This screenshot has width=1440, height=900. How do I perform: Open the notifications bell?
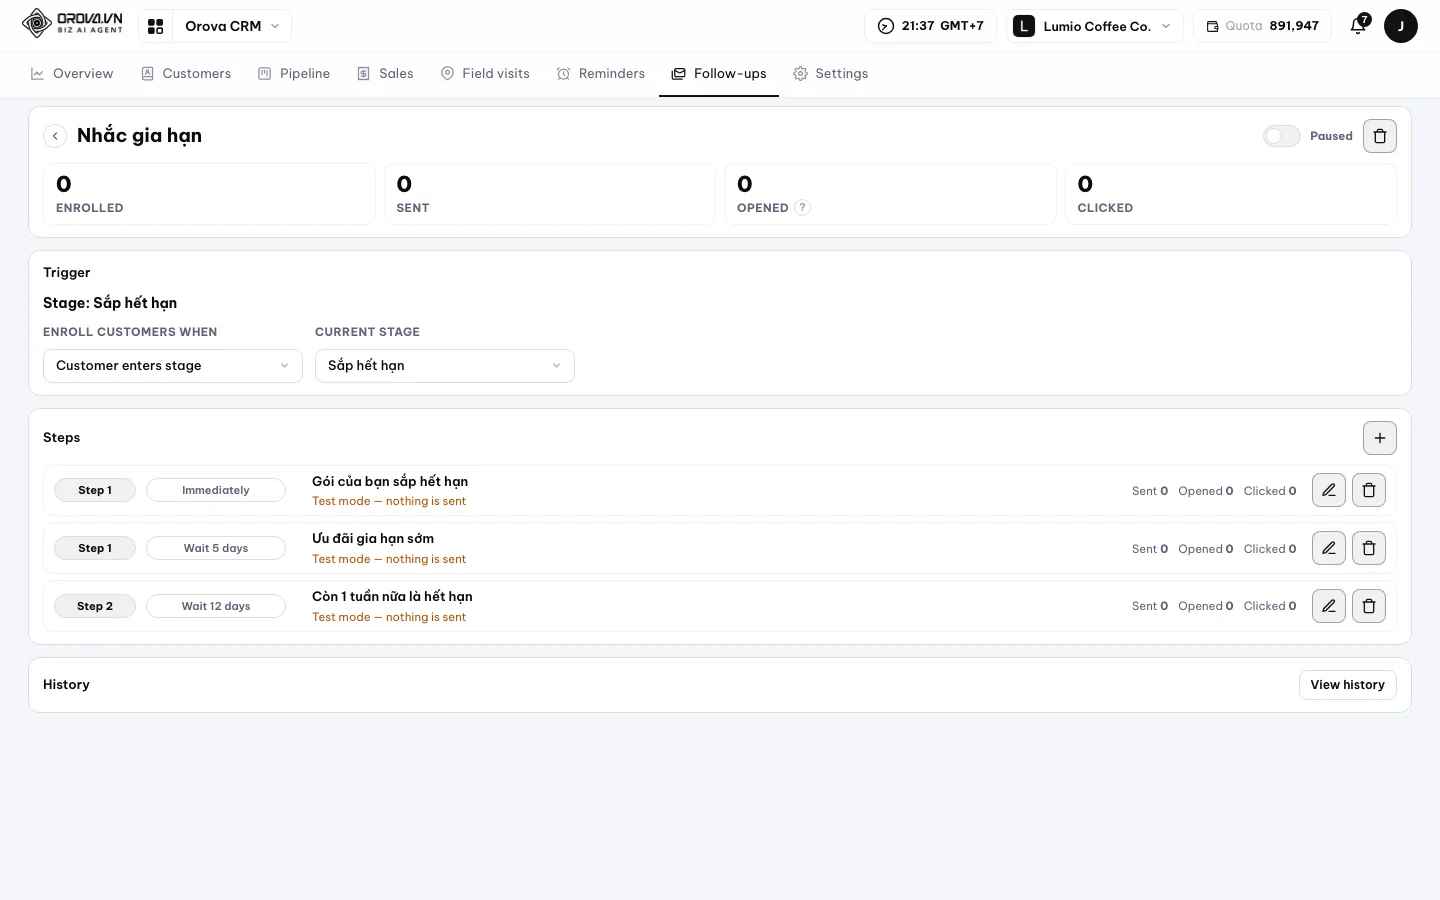pos(1358,26)
